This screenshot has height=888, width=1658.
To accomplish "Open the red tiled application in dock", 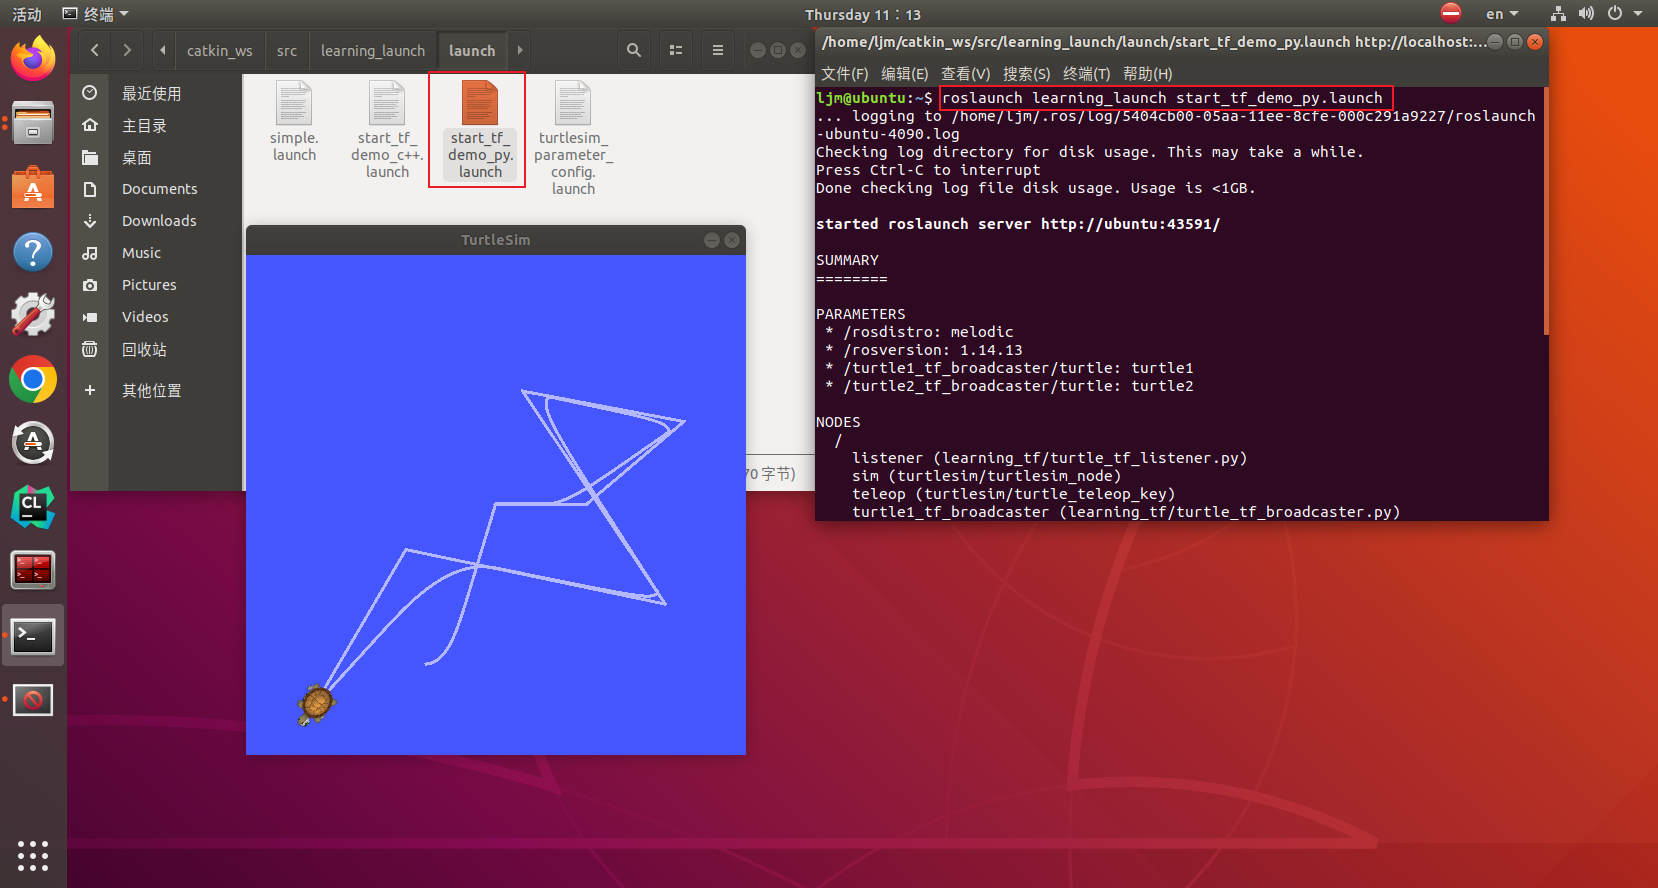I will click(x=33, y=571).
